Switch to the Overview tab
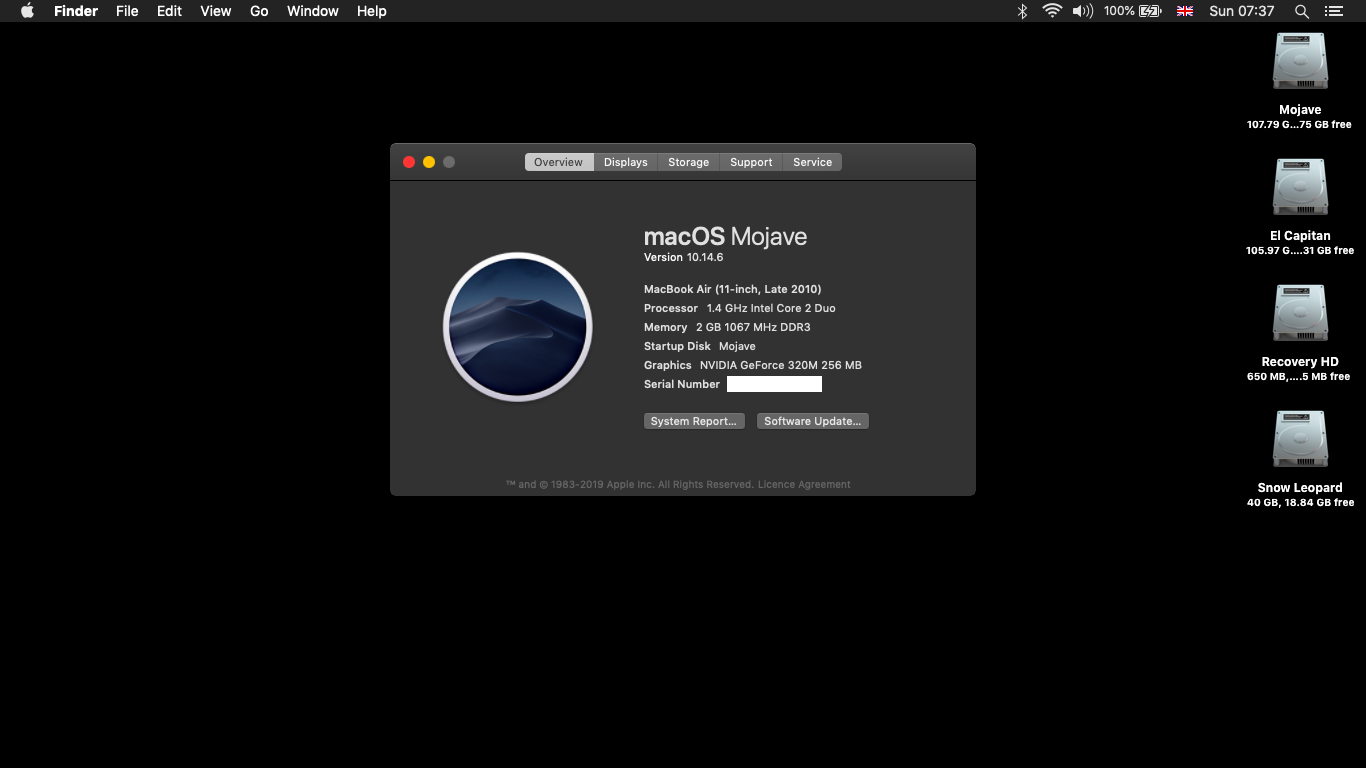The height and width of the screenshot is (768, 1366). point(558,162)
